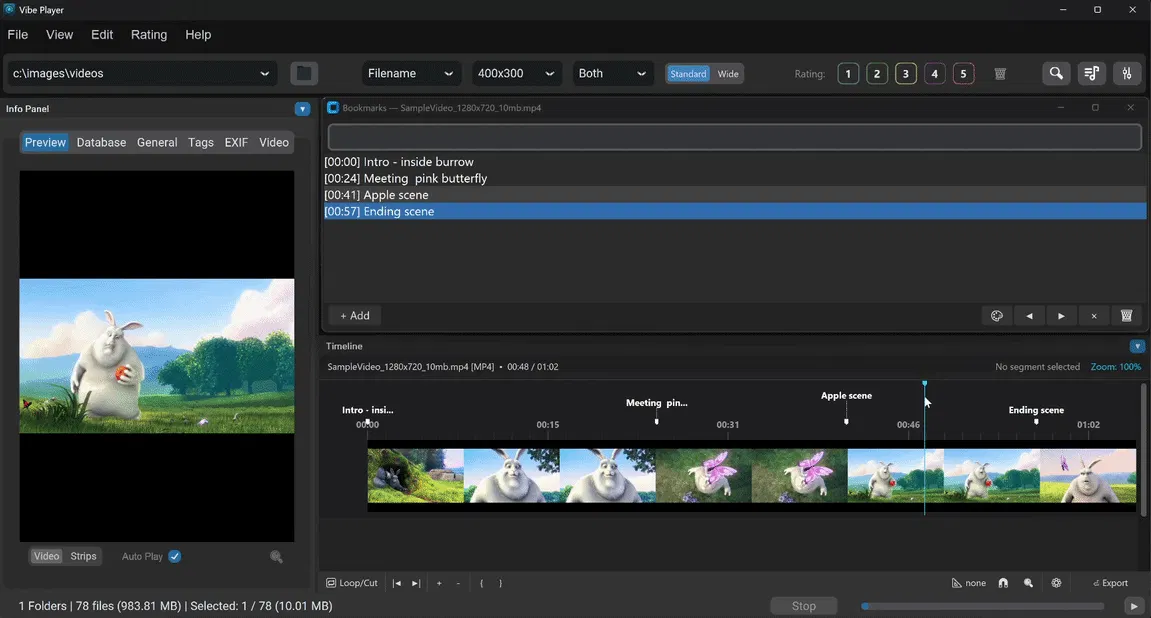Switch to Wide layout mode
This screenshot has width=1151, height=618.
click(727, 73)
